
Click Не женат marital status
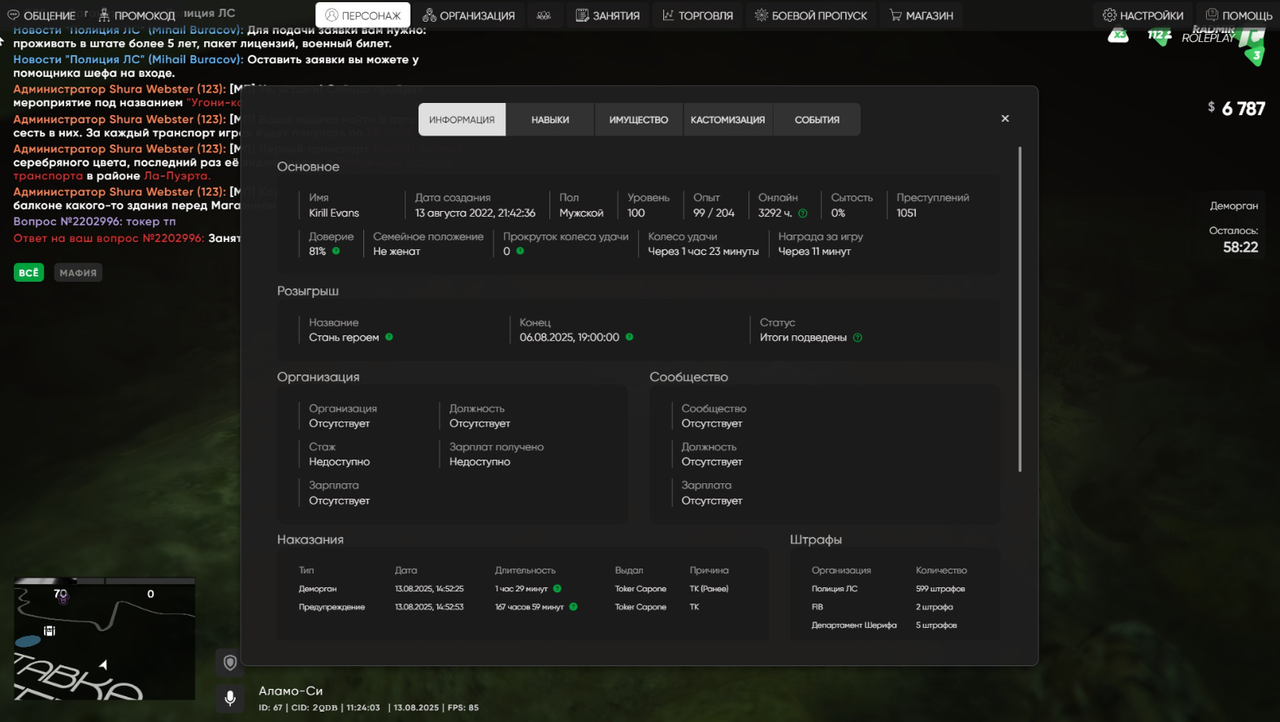point(397,251)
